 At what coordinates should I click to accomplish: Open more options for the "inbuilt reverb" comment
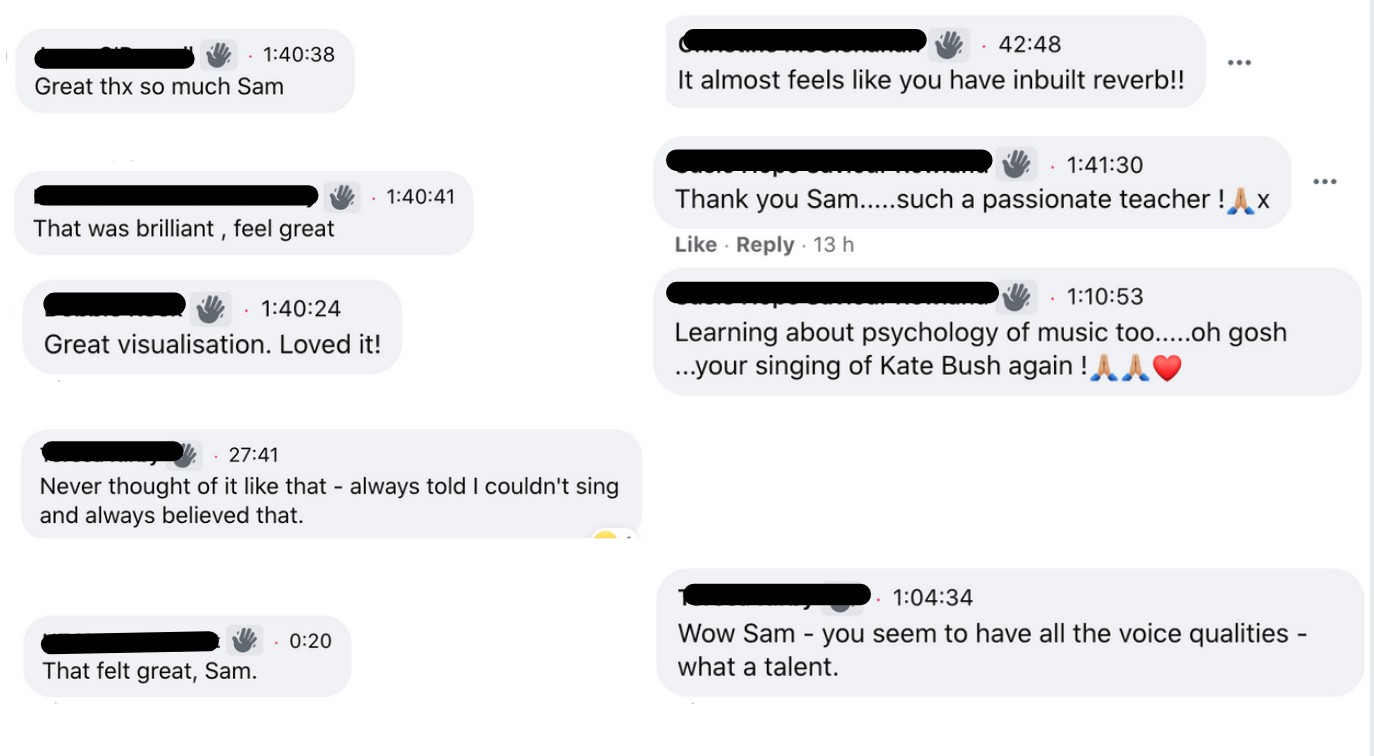[1239, 63]
